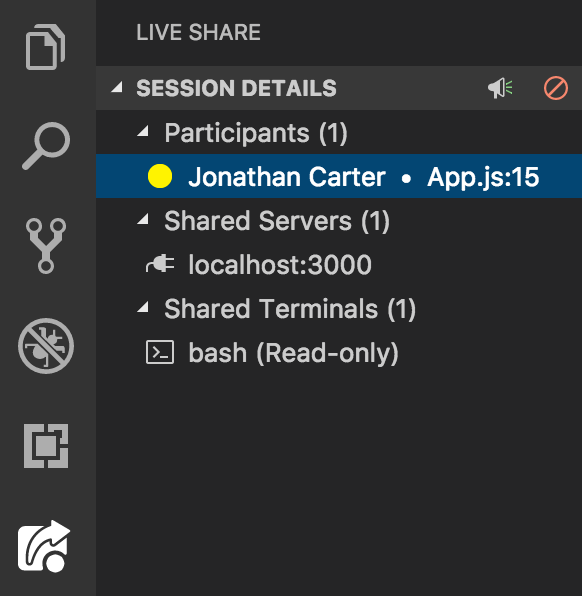The image size is (582, 596).
Task: Open the Explorer files view
Action: coord(46,47)
